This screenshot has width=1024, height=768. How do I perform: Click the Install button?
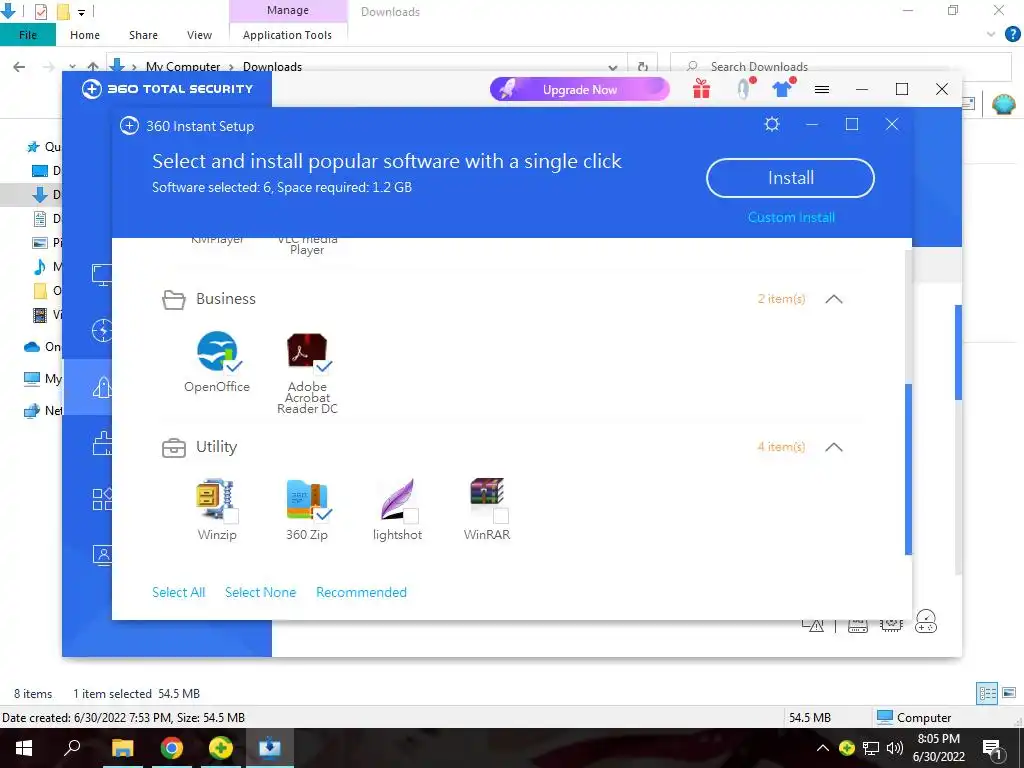(x=790, y=178)
